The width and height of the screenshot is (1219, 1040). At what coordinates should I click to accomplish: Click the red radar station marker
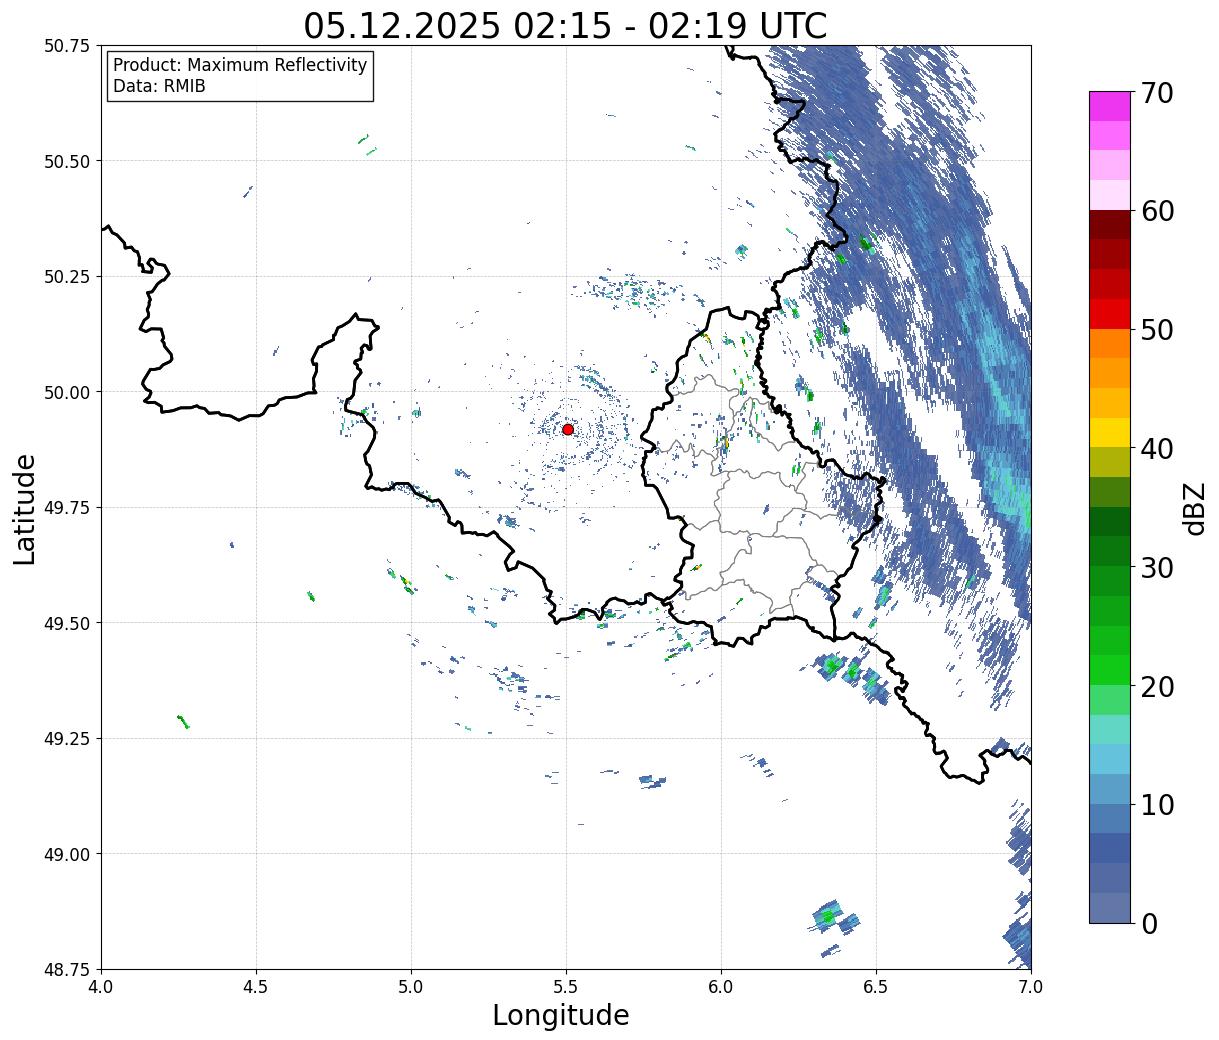(567, 429)
